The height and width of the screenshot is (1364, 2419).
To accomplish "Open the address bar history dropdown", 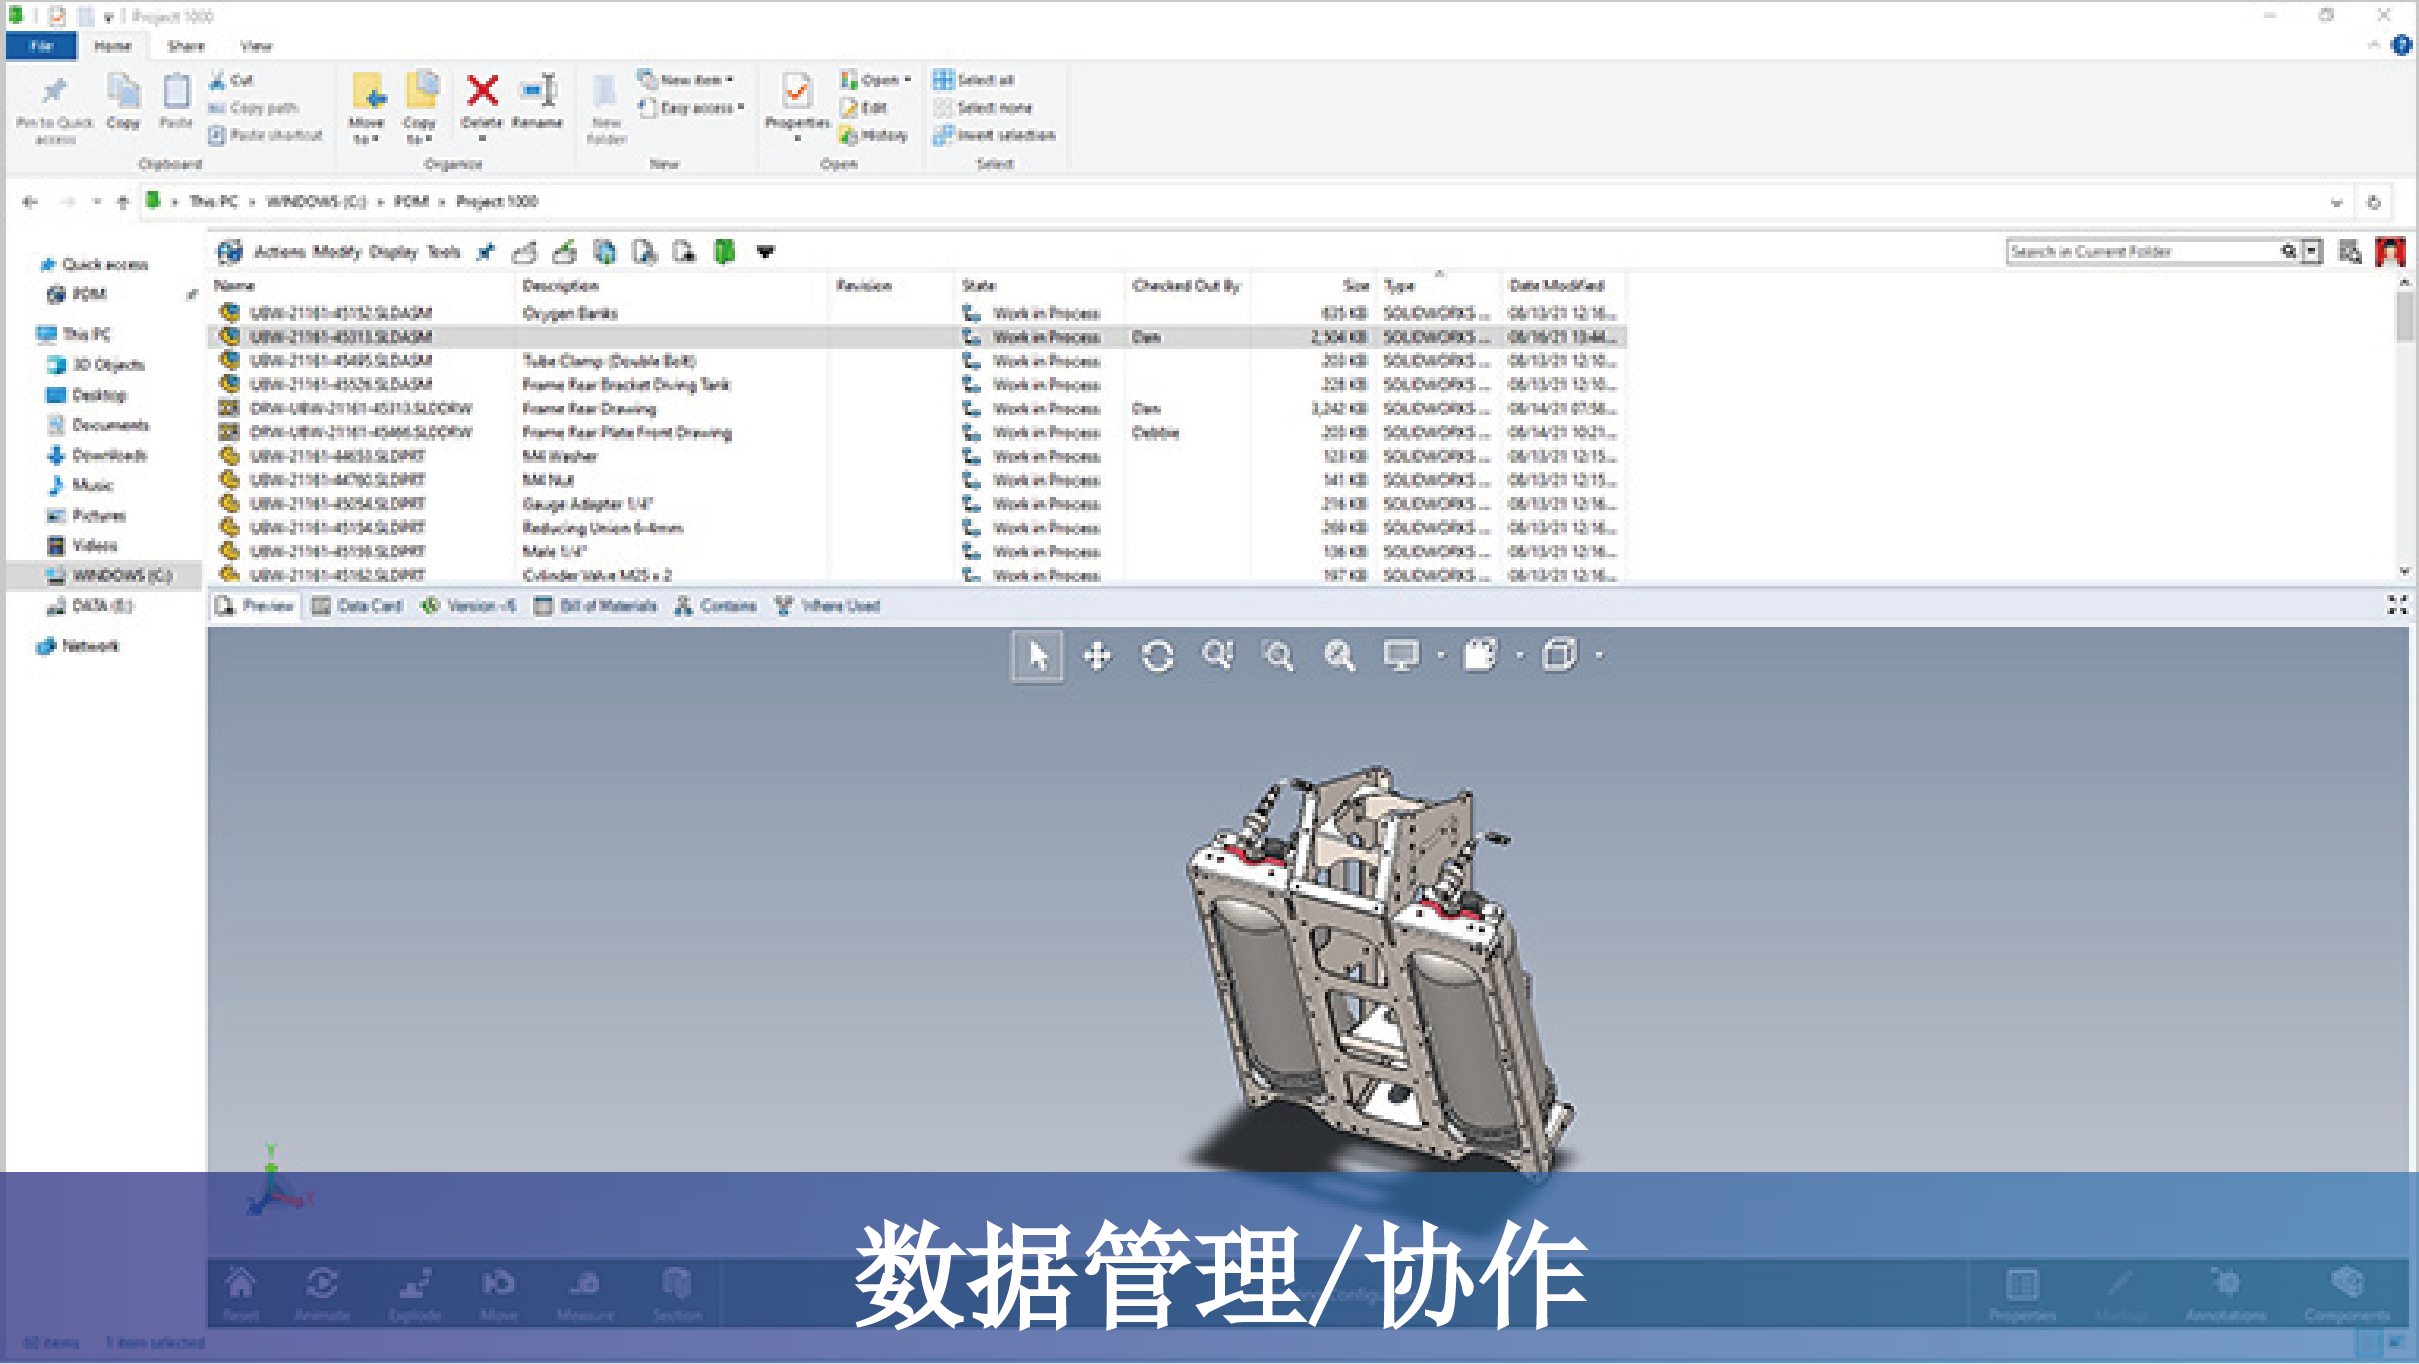I will (2336, 202).
